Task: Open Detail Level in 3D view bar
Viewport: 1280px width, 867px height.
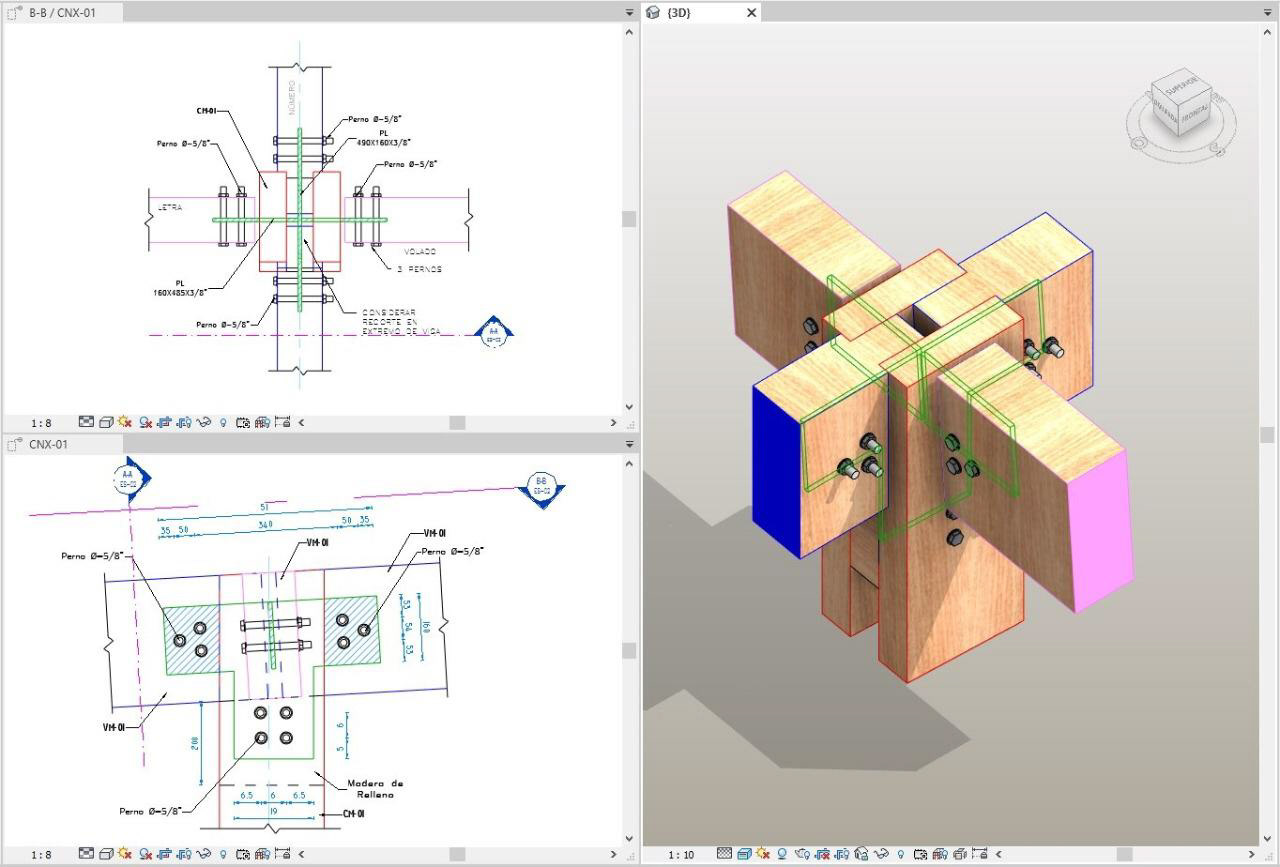Action: tap(724, 854)
